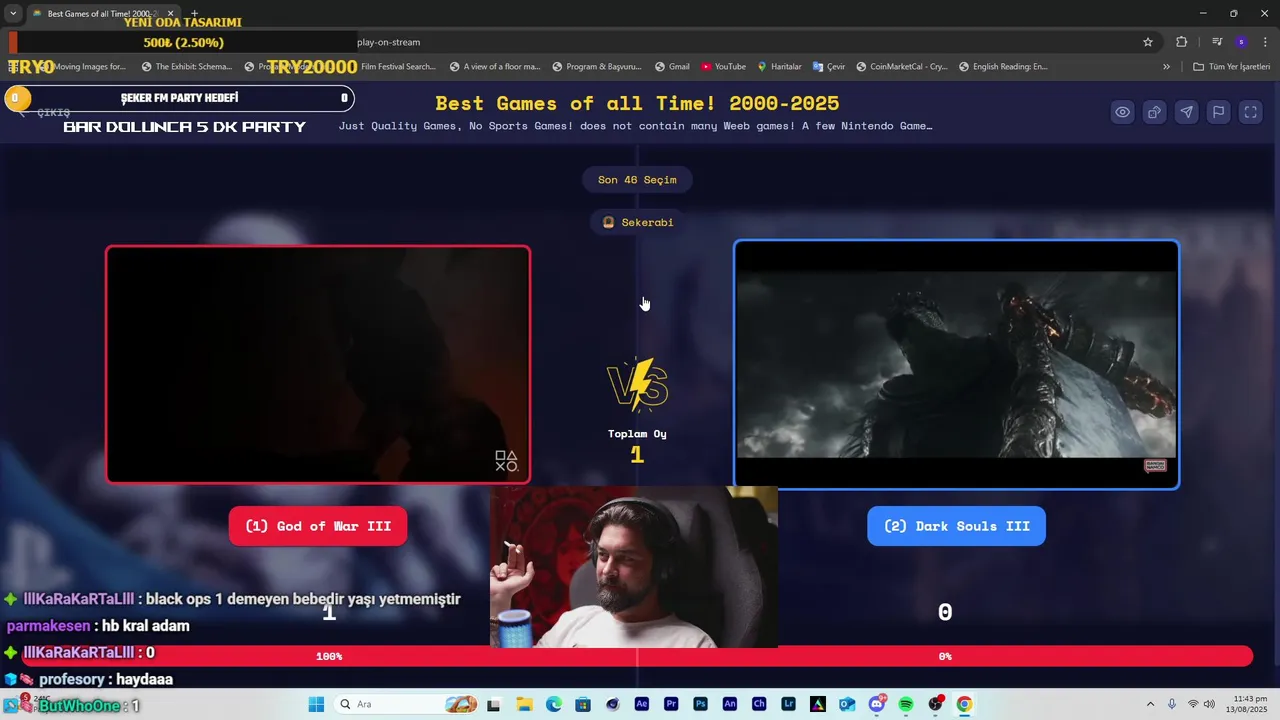Click the ÇIKIŞ exit link

coord(45,113)
